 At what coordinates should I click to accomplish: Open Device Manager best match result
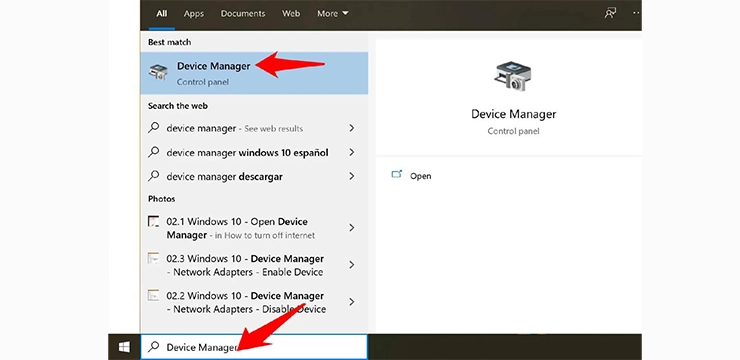[254, 73]
